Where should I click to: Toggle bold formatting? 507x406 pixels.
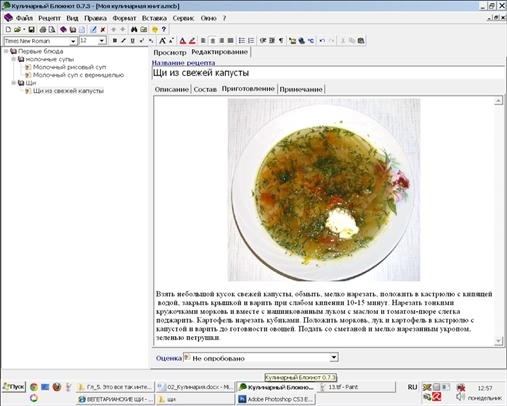[x=115, y=41]
